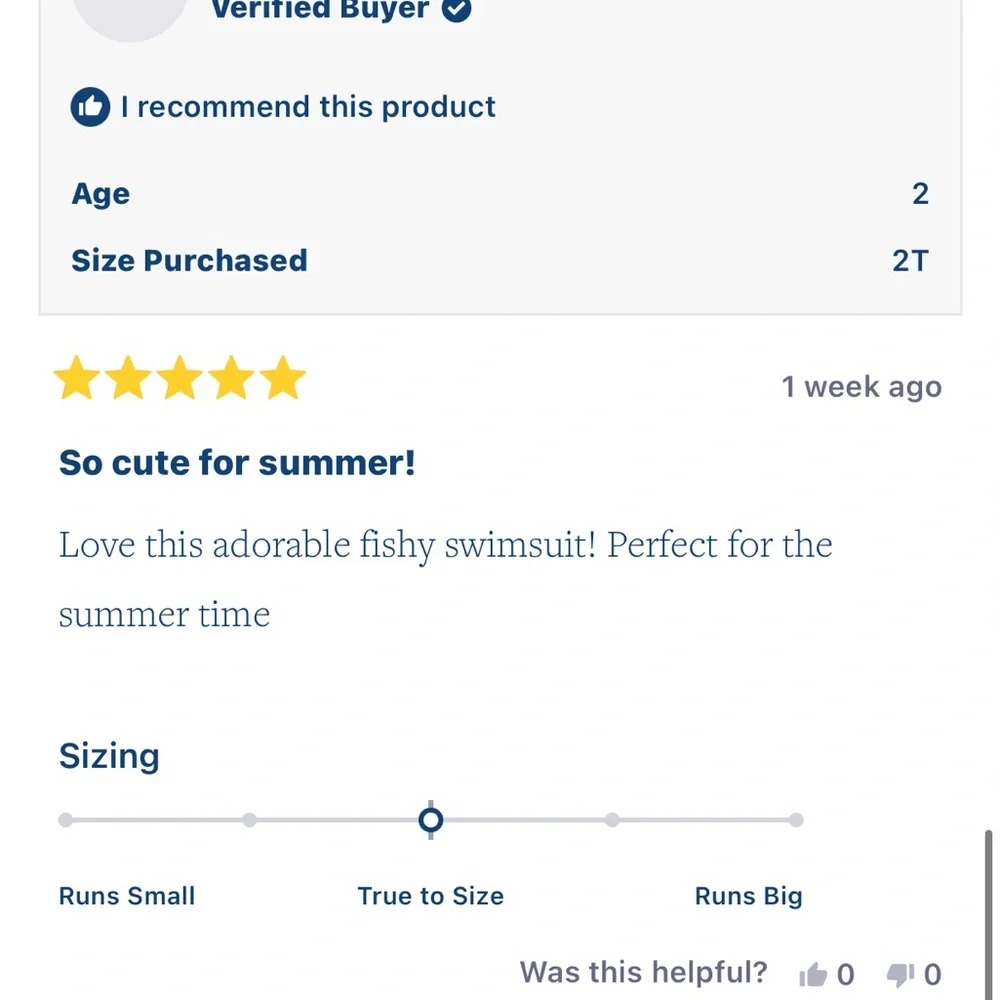1000x1000 pixels.
Task: Select the True to Size slider marker
Action: pos(430,820)
